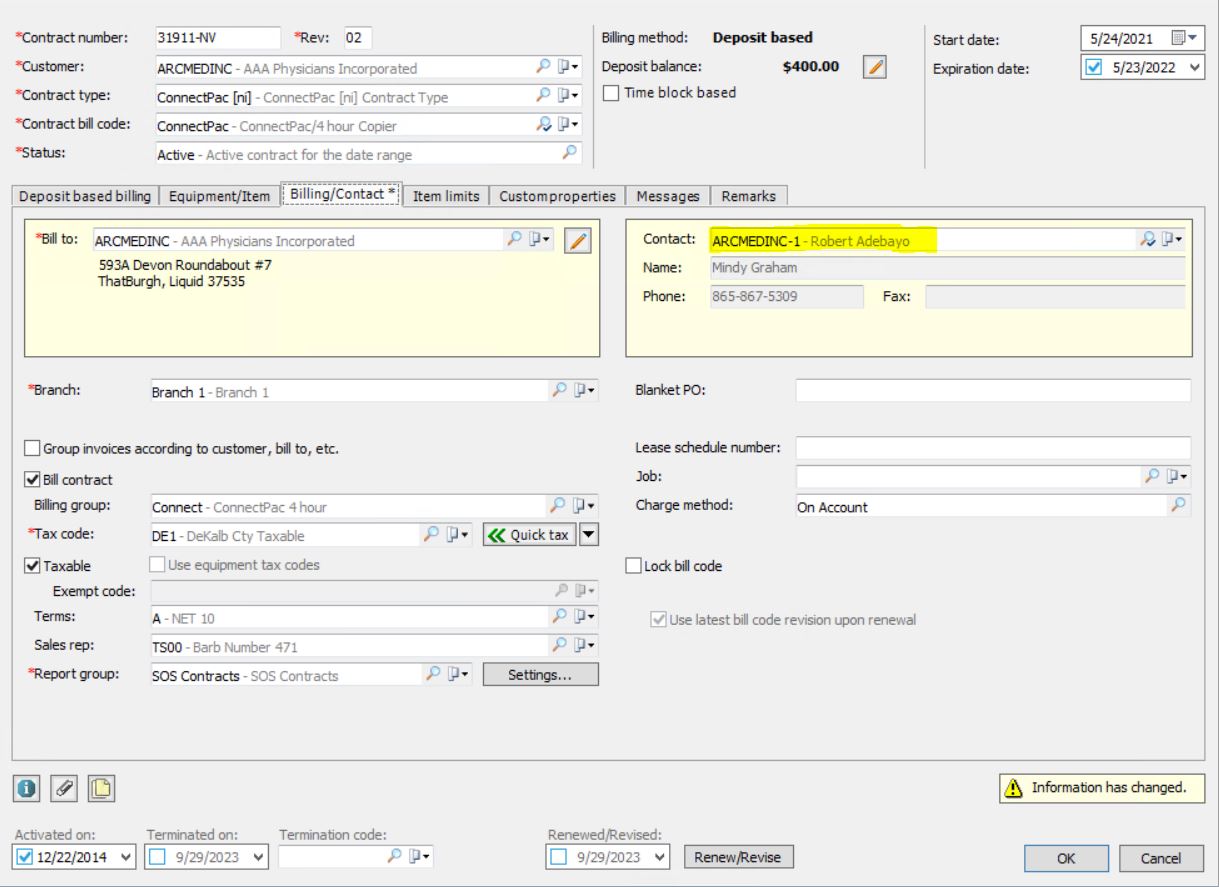Open the Item limits tab

(x=446, y=196)
